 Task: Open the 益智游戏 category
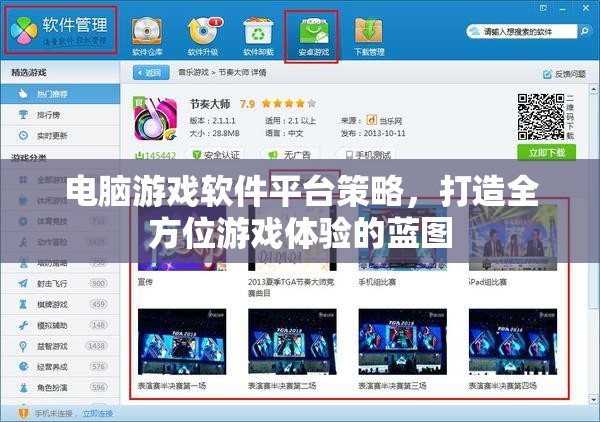(60, 346)
